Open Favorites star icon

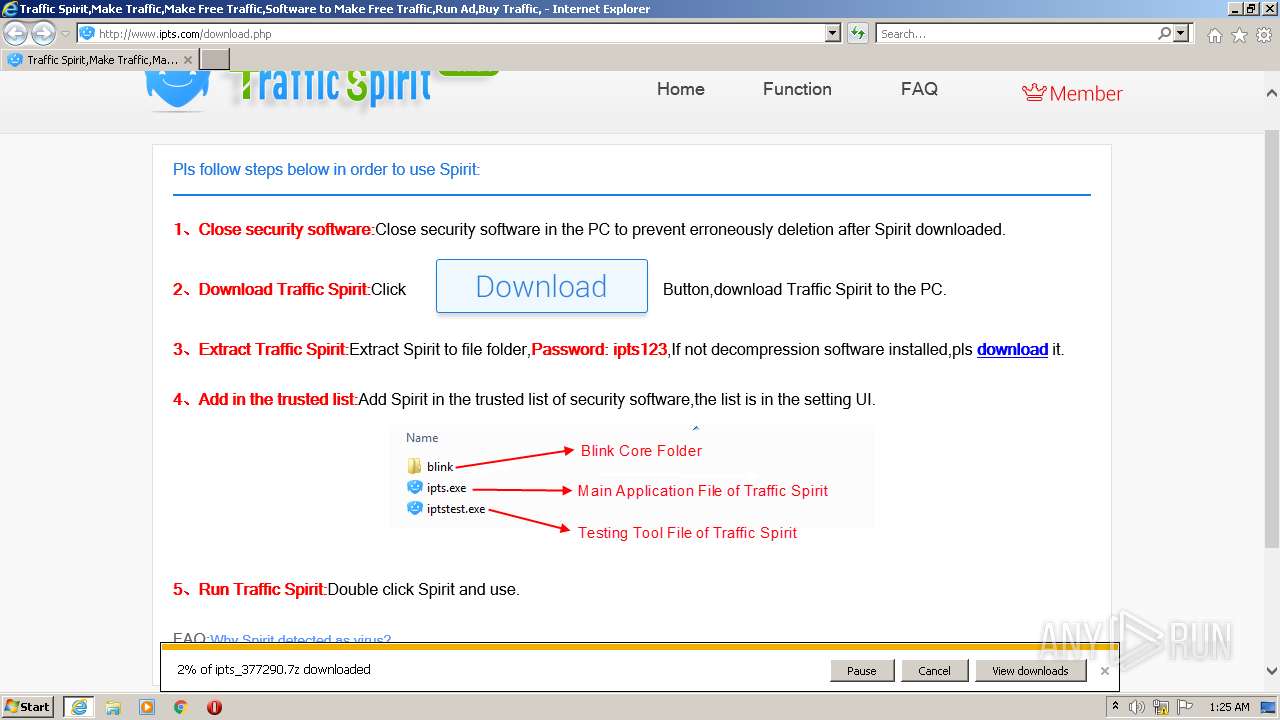point(1239,35)
